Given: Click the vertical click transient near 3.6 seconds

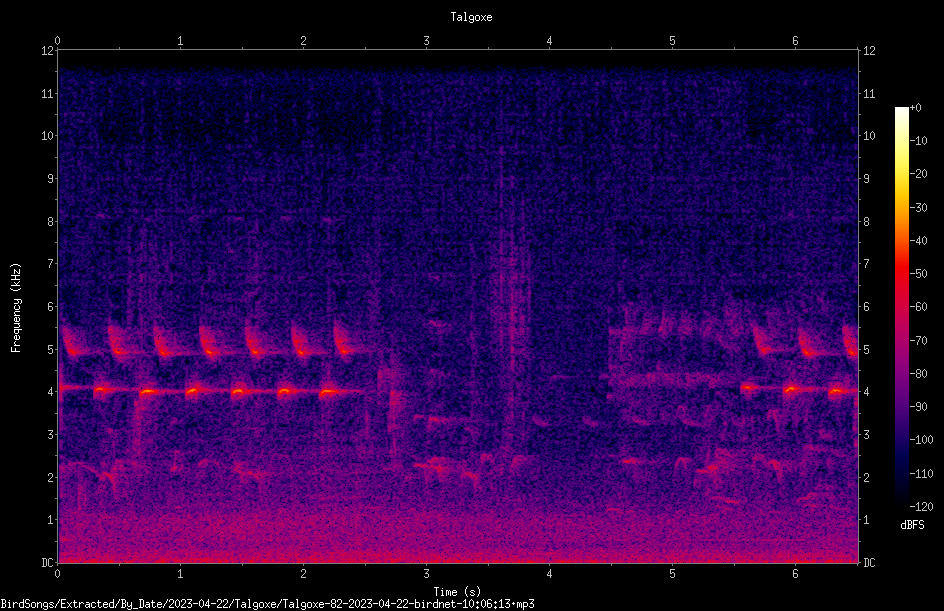Looking at the screenshot, I should 501,301.
